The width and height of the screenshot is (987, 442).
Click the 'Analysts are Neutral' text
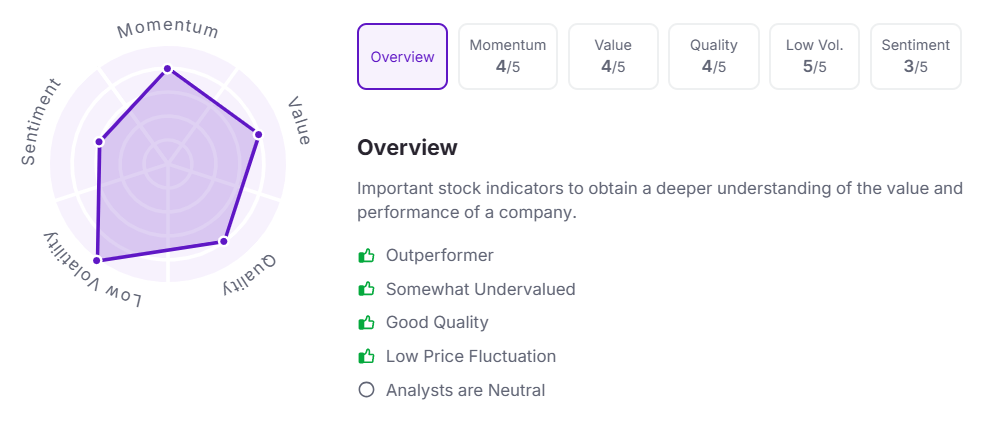(465, 390)
